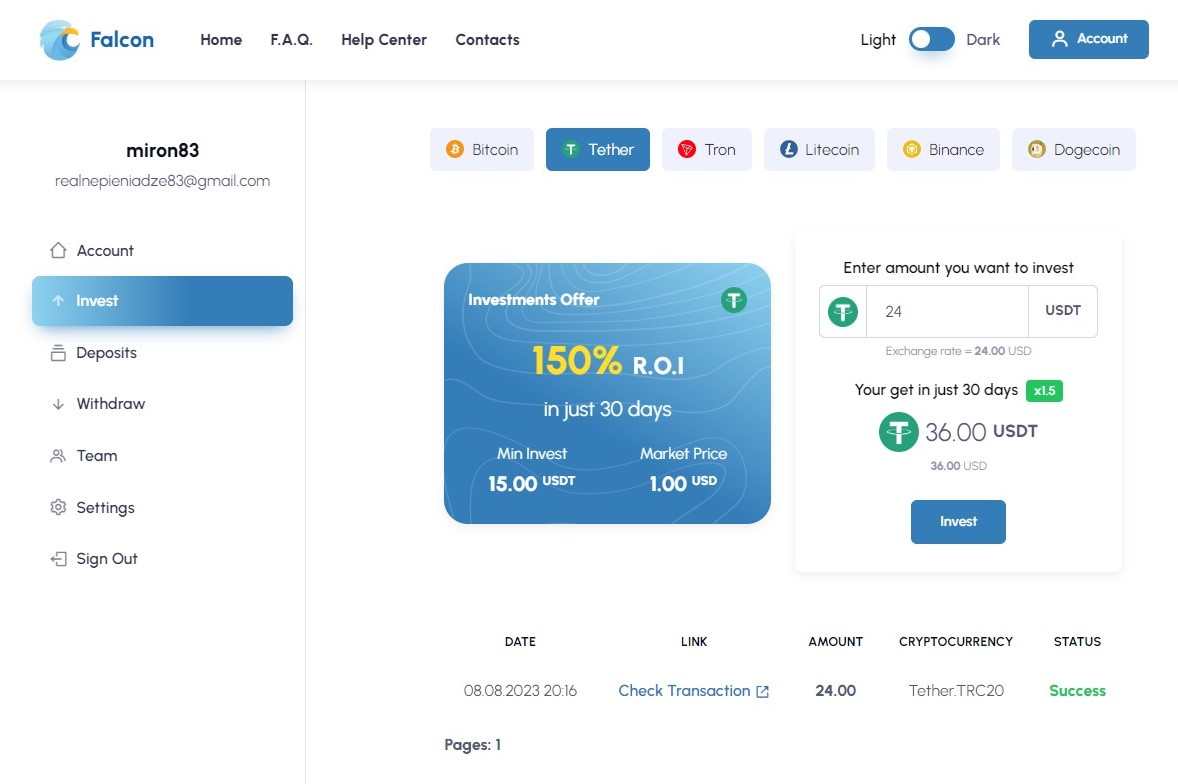Select the Light theme label
The height and width of the screenshot is (784, 1178).
point(878,40)
